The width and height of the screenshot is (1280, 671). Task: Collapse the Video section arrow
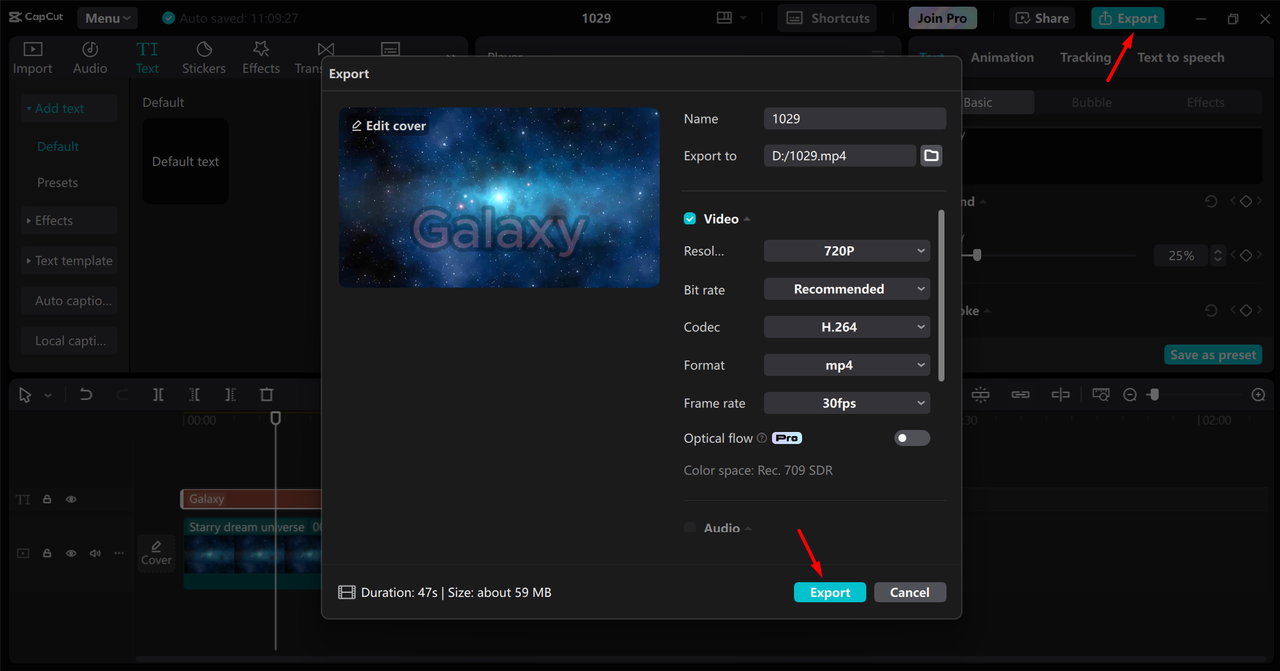click(747, 219)
